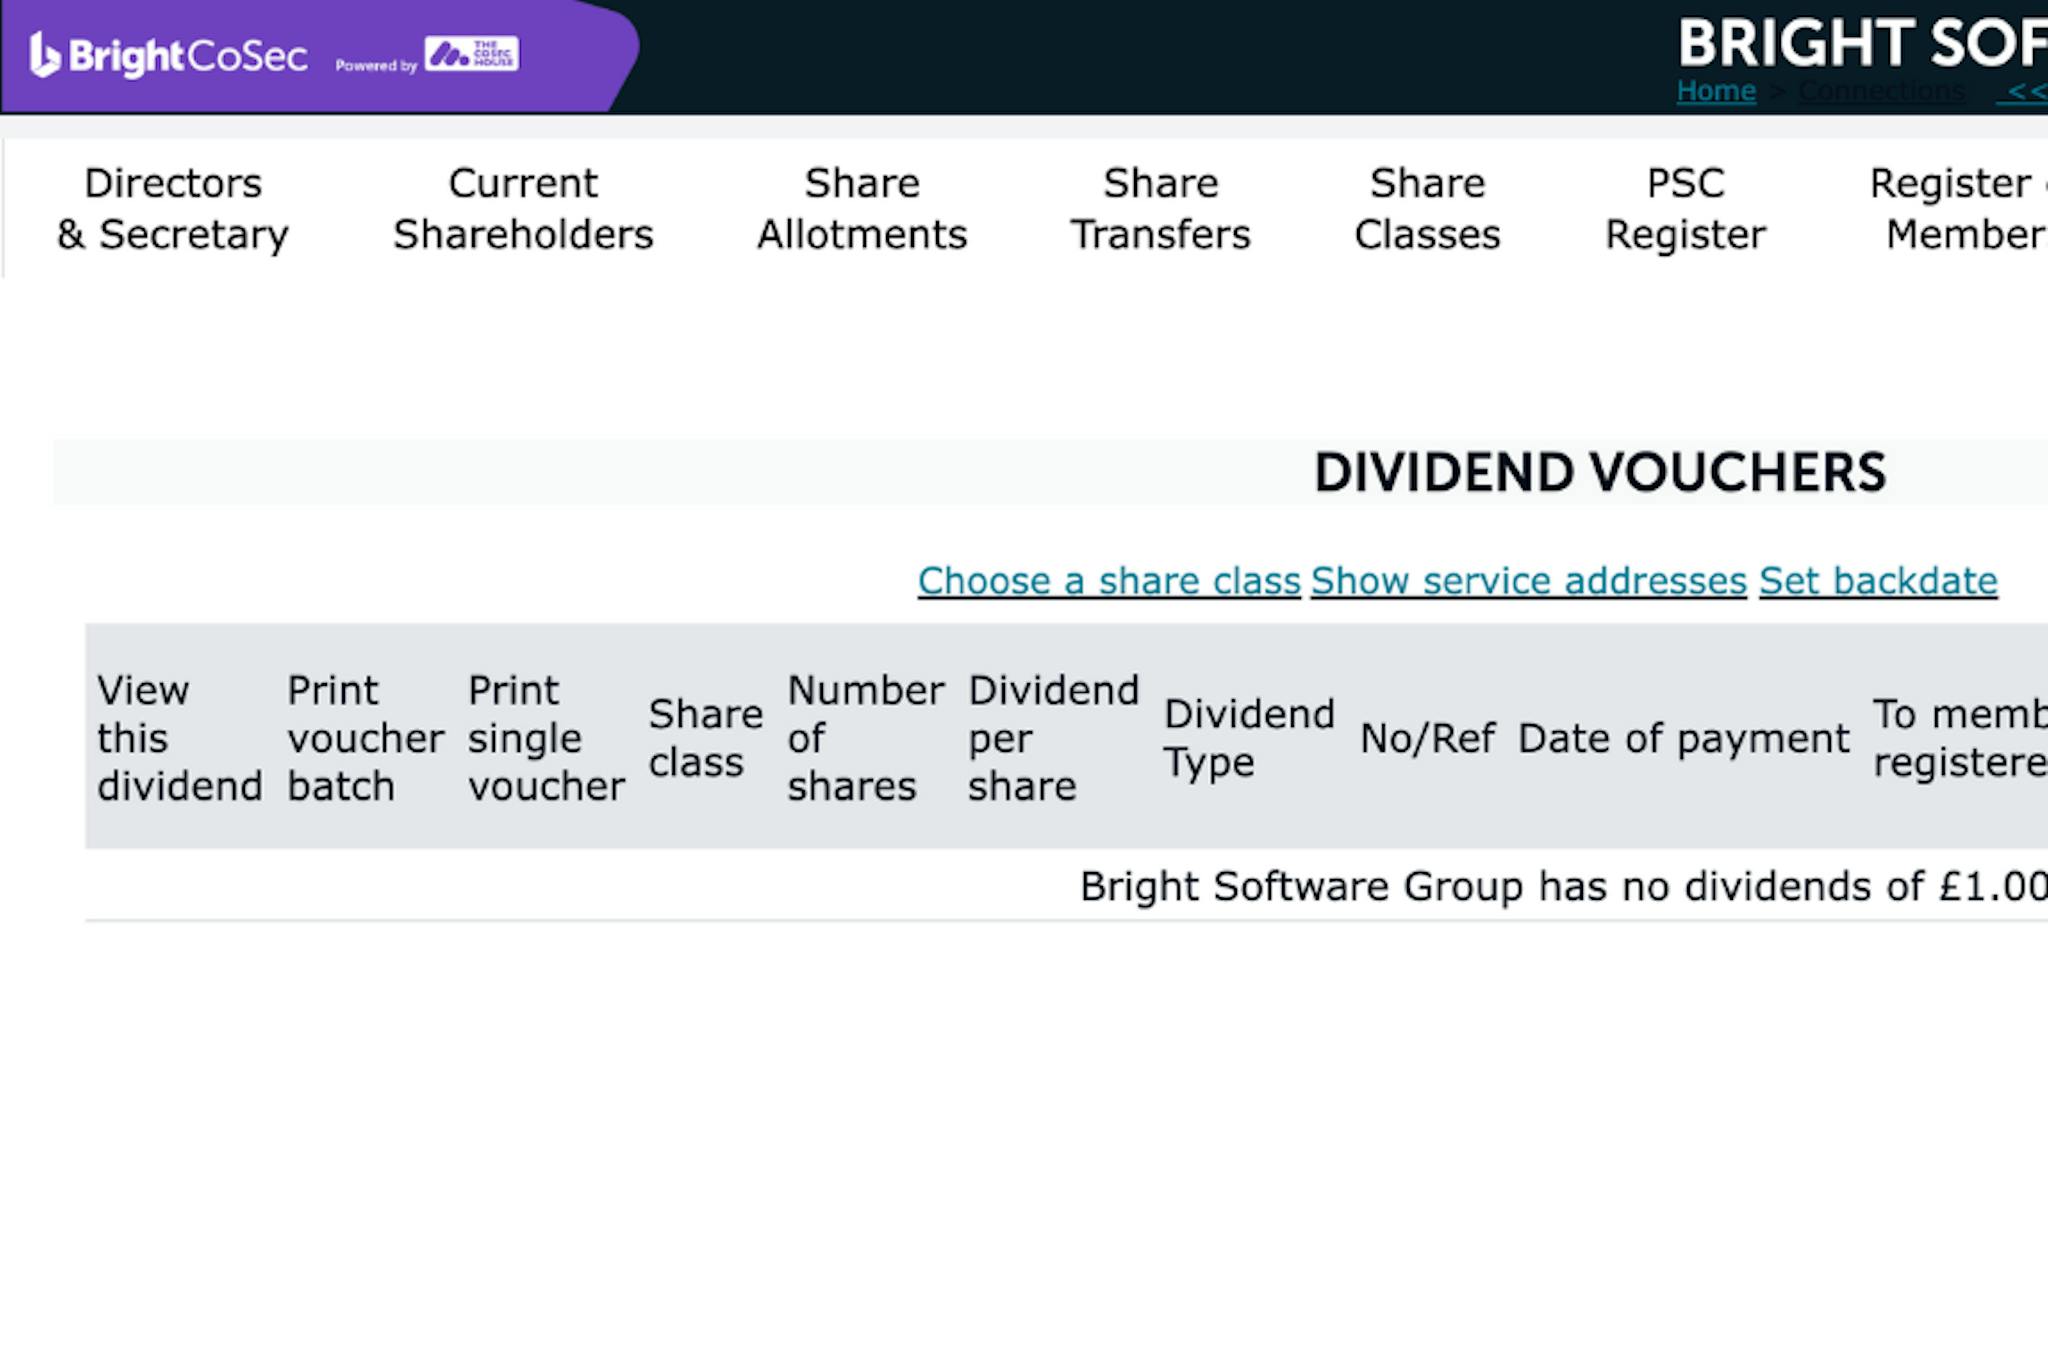Click the View this dividend column header
Viewport: 2048px width, 1365px height.
point(179,737)
